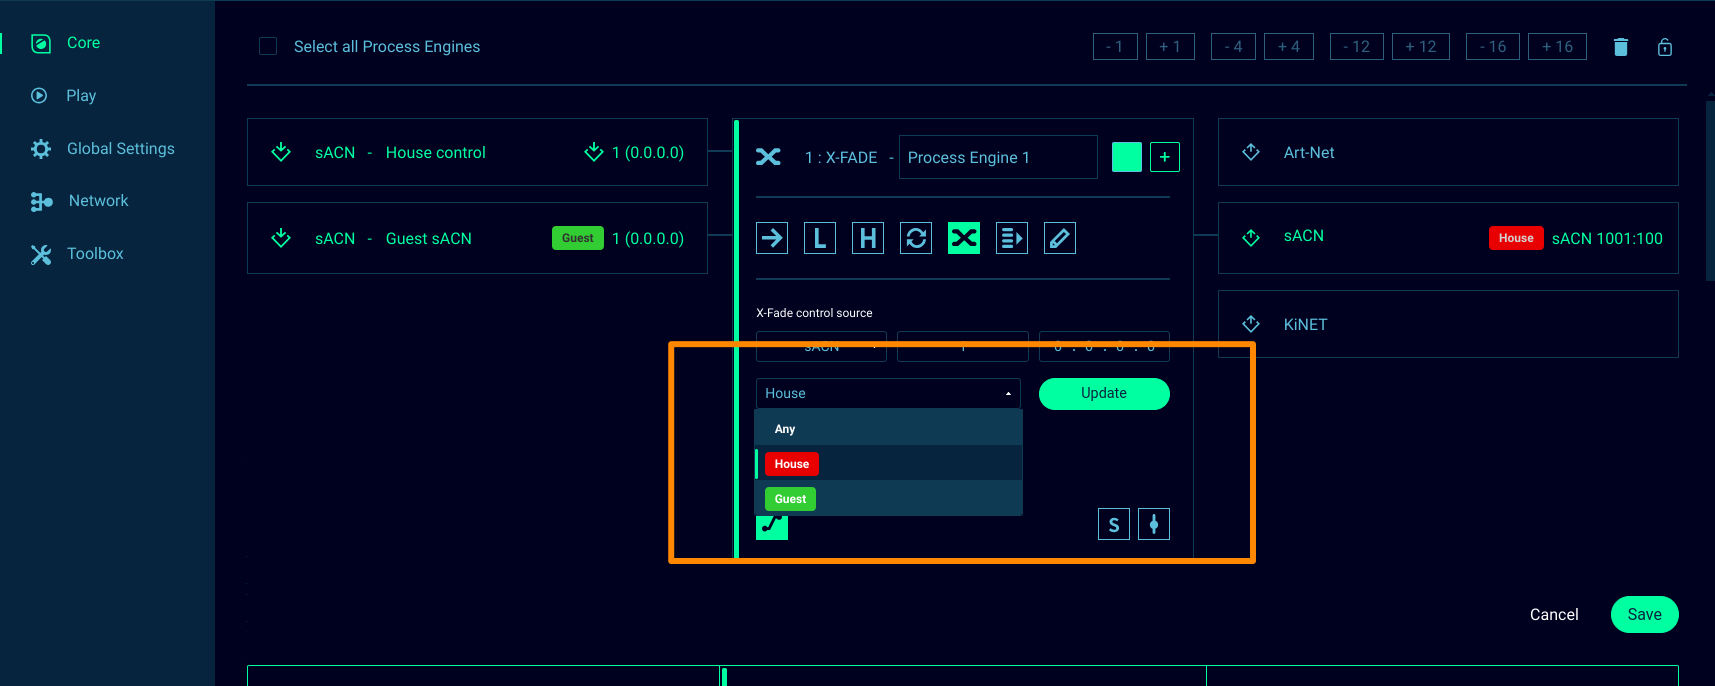Screen dimensions: 1715x686
Task: Toggle the active X-Fade crossed-arrows mode
Action: (x=964, y=238)
